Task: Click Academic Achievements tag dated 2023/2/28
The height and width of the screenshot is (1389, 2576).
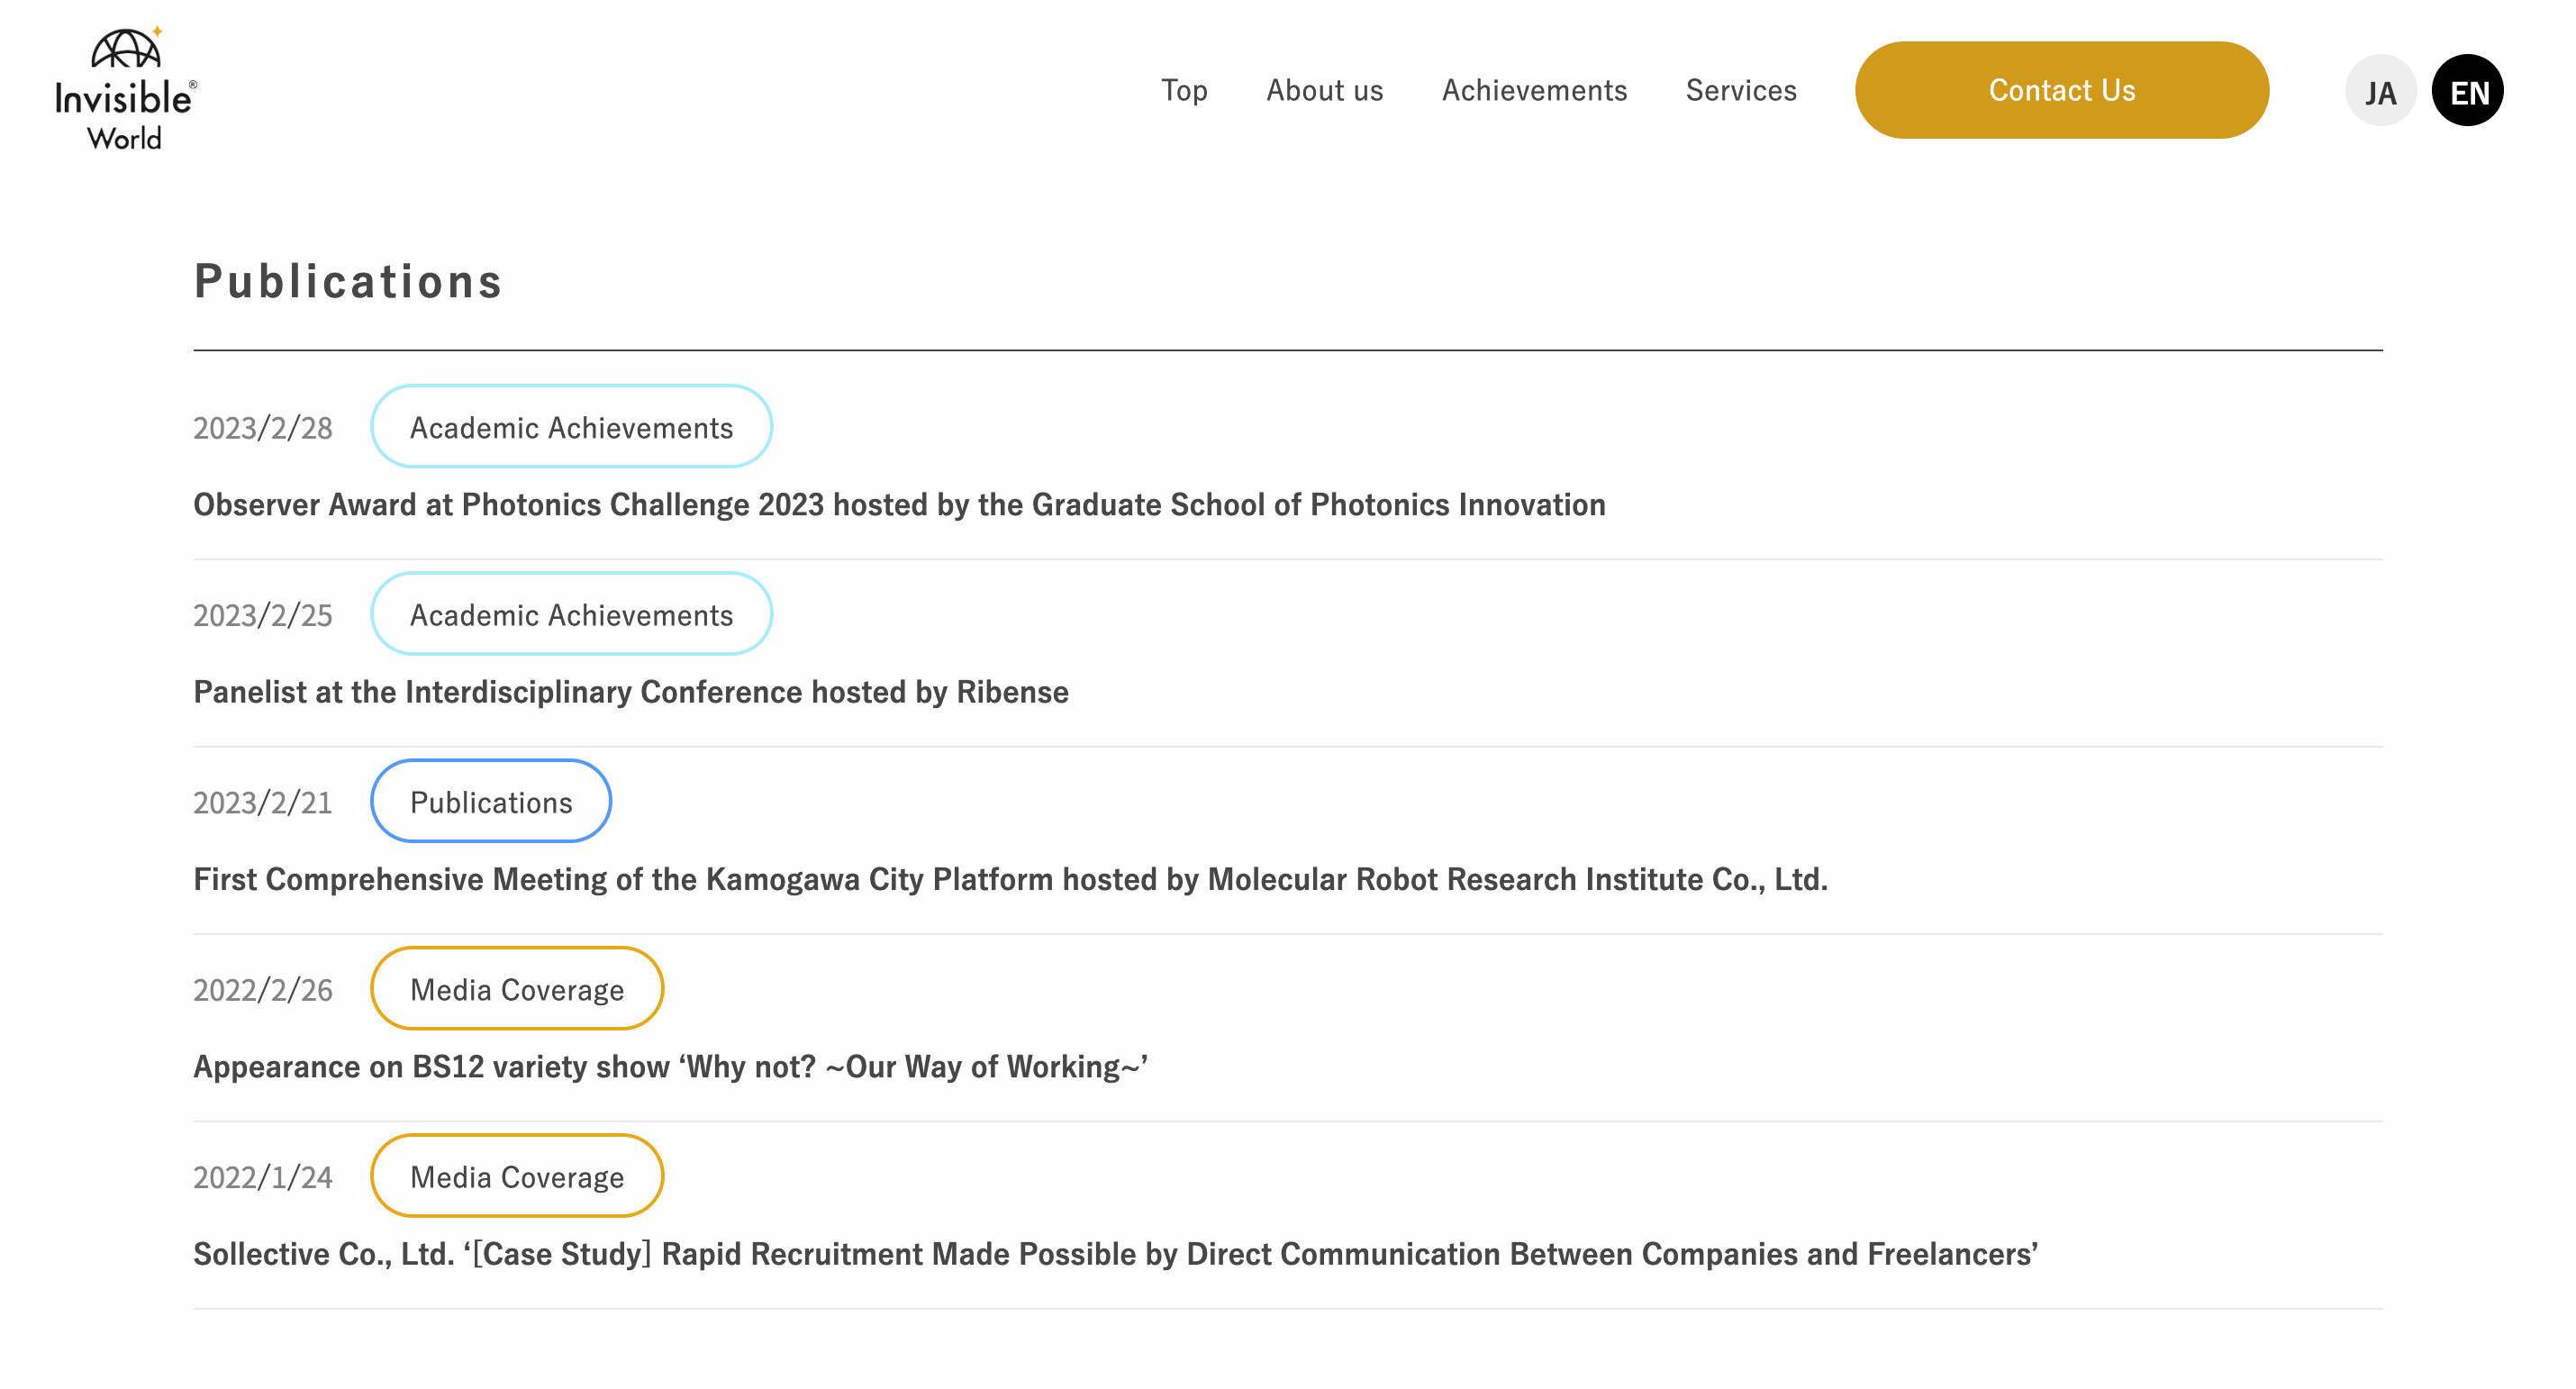Action: pos(571,427)
